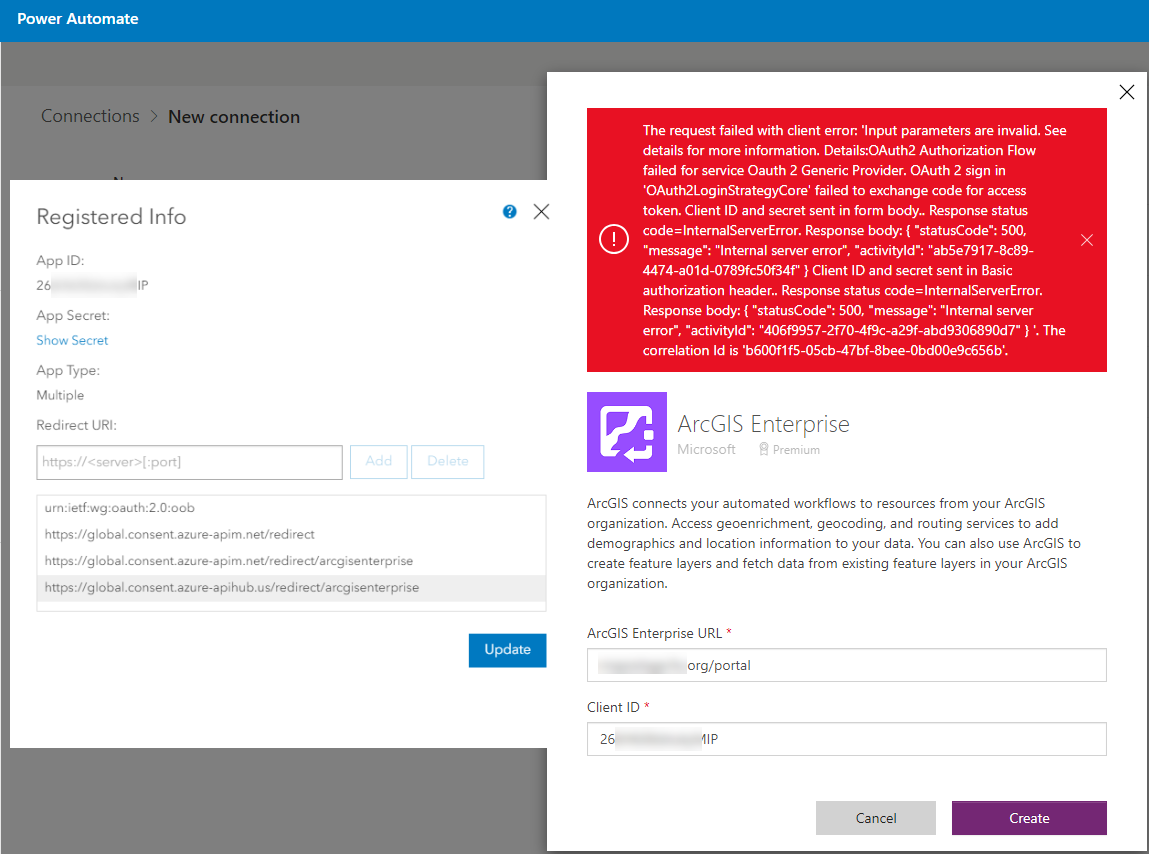
Task: Click Create to establish the connection
Action: 1028,817
